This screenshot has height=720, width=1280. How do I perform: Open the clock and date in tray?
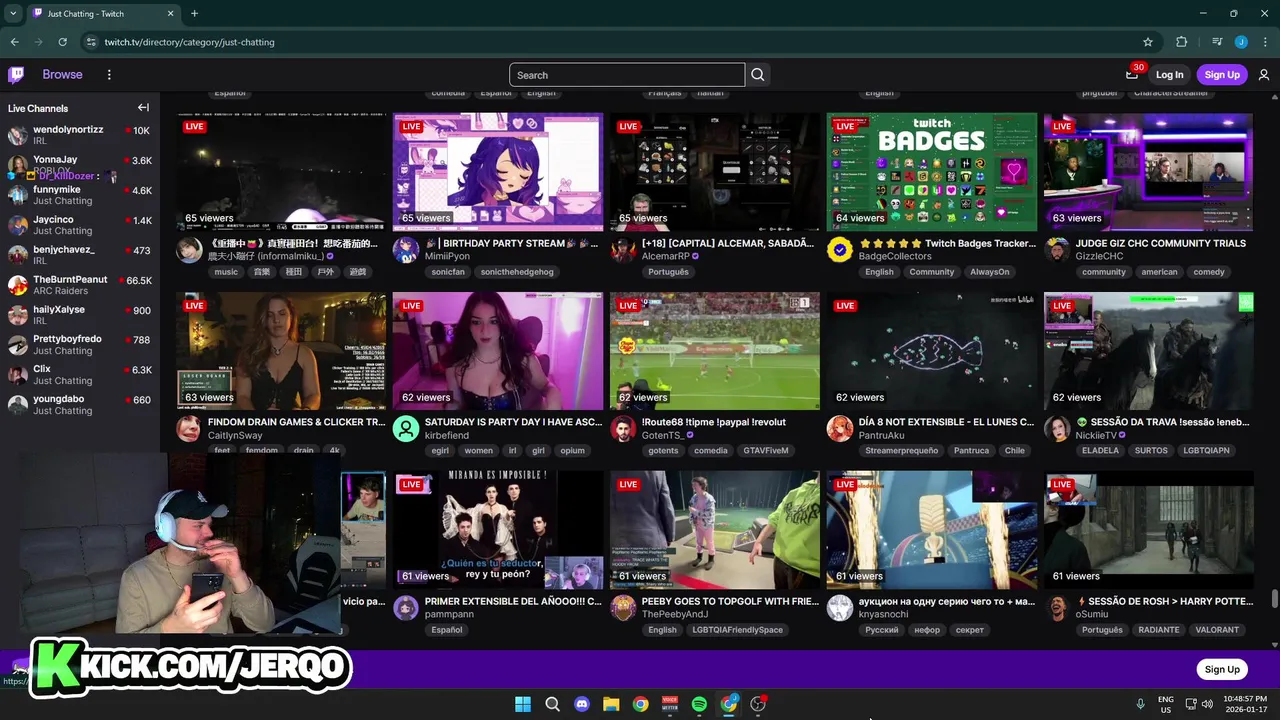point(1244,704)
